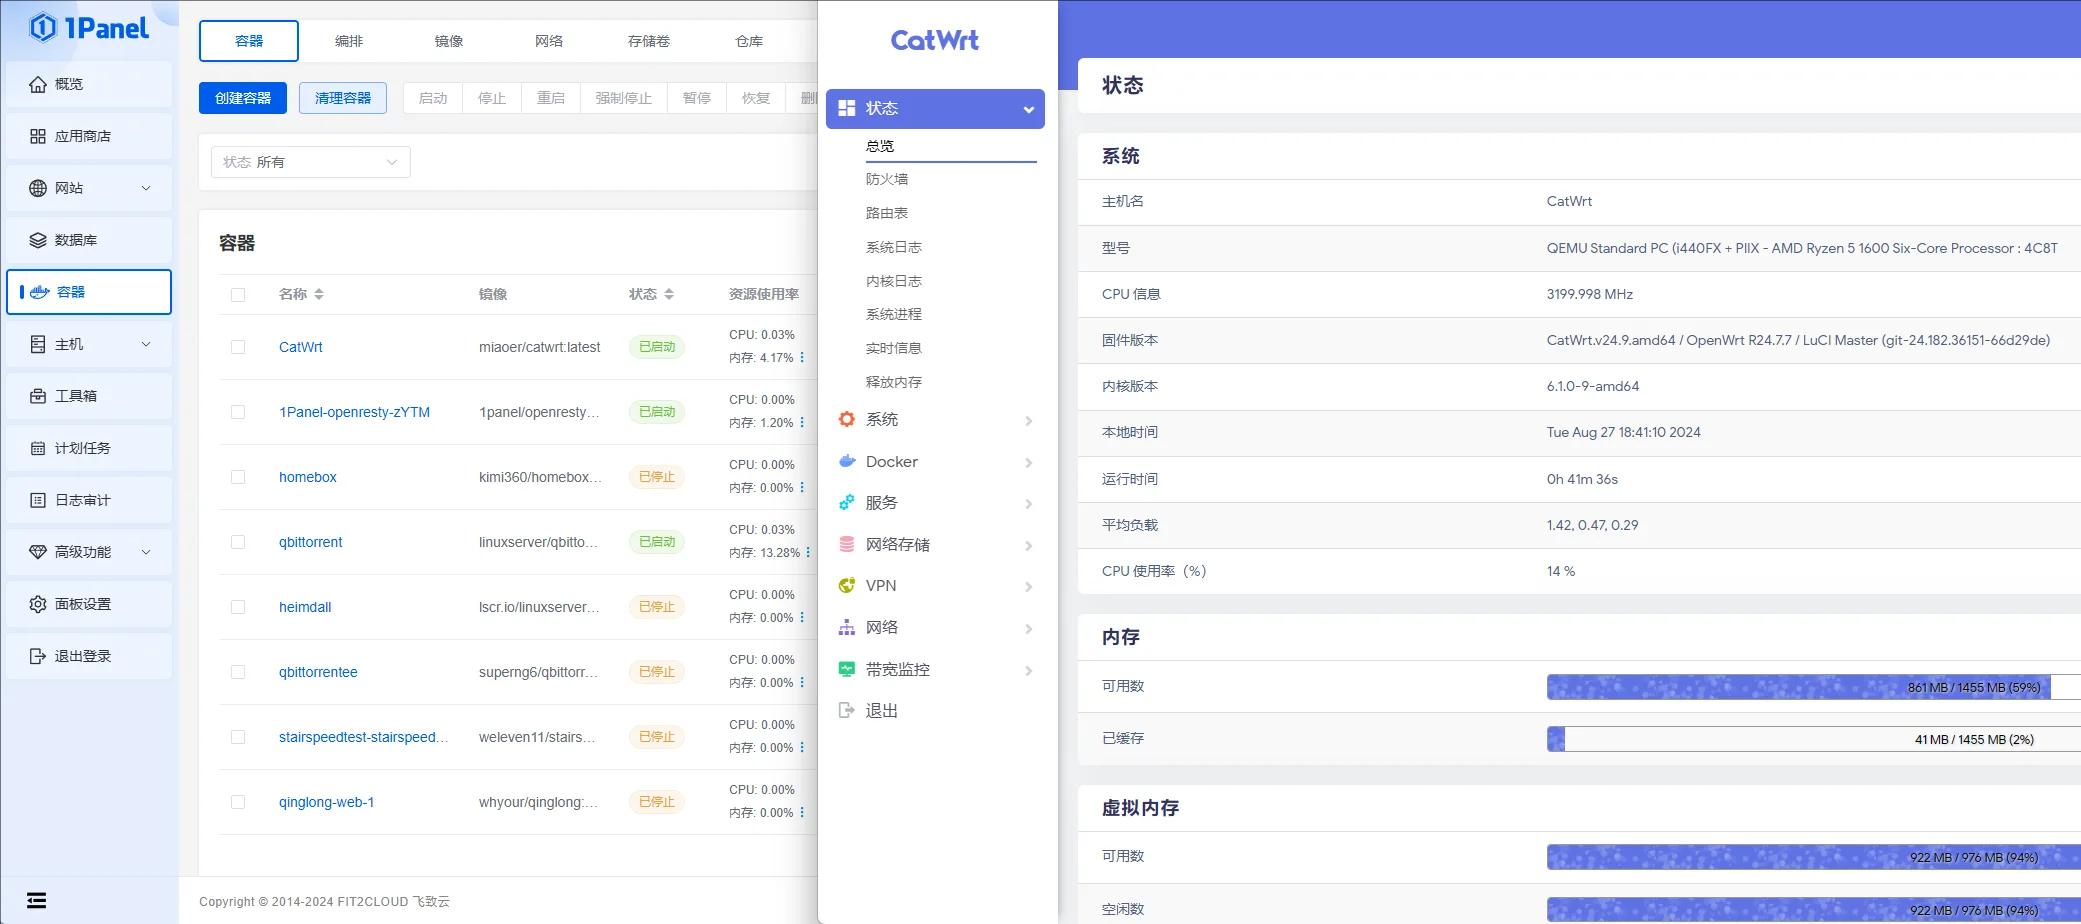This screenshot has width=2081, height=924.
Task: Click the CatWrt 带宽监控 monitor icon
Action: (847, 669)
